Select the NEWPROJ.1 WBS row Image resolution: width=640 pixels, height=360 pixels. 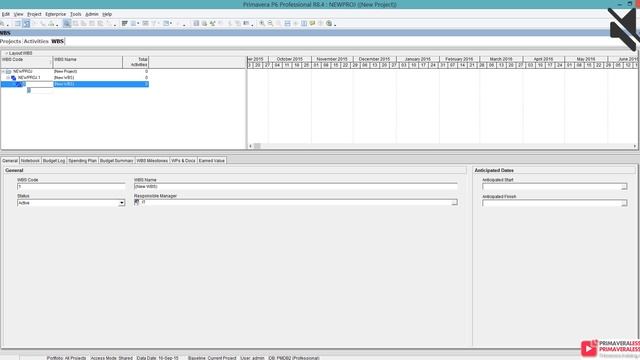(x=75, y=78)
